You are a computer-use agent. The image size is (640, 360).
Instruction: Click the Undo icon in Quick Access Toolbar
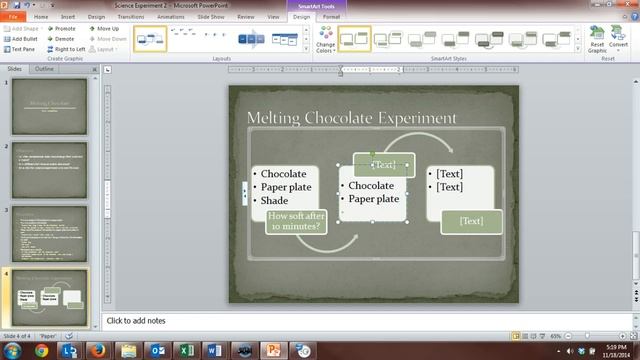(27, 5)
